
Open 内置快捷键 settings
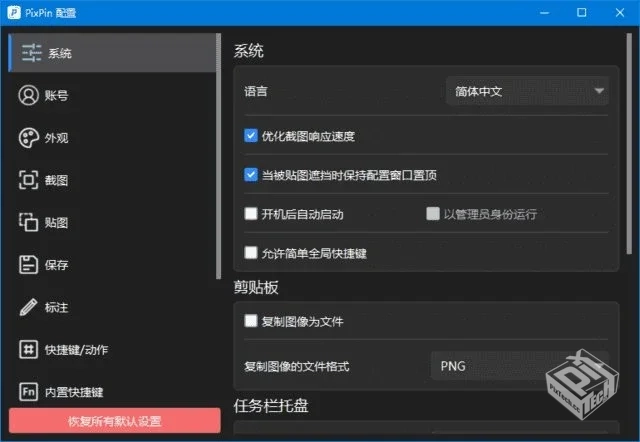[x=74, y=392]
